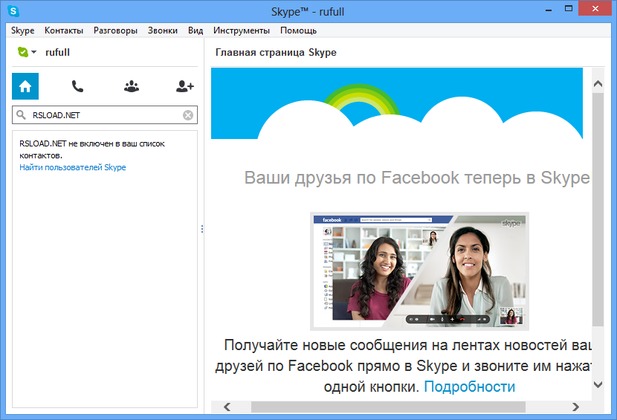Click the 'не включен в ваш список' message
Image resolution: width=617 pixels, height=420 pixels.
pos(92,149)
